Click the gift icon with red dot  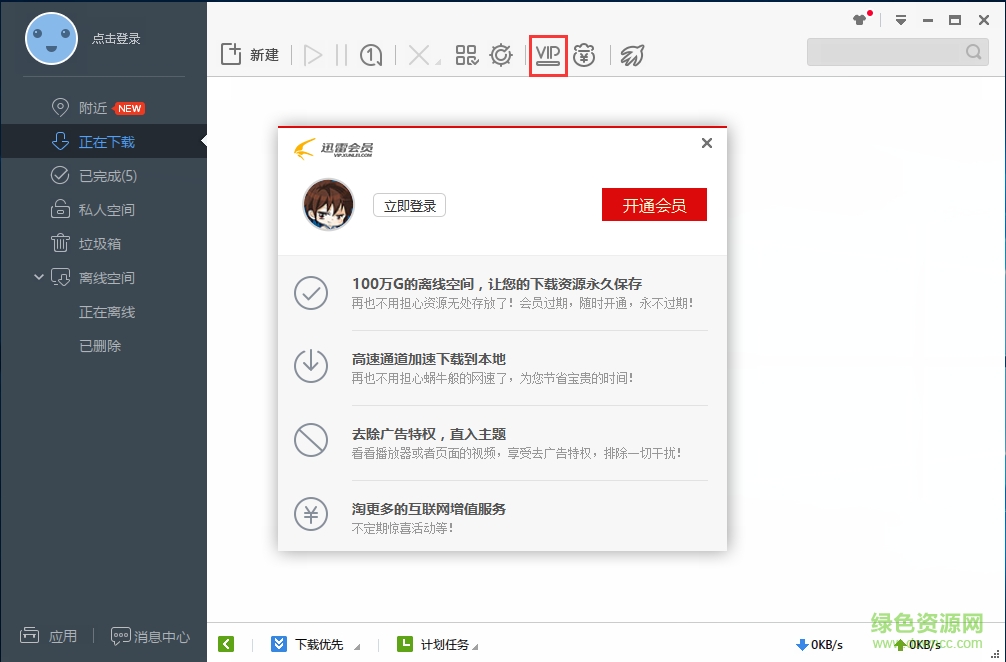(x=858, y=20)
